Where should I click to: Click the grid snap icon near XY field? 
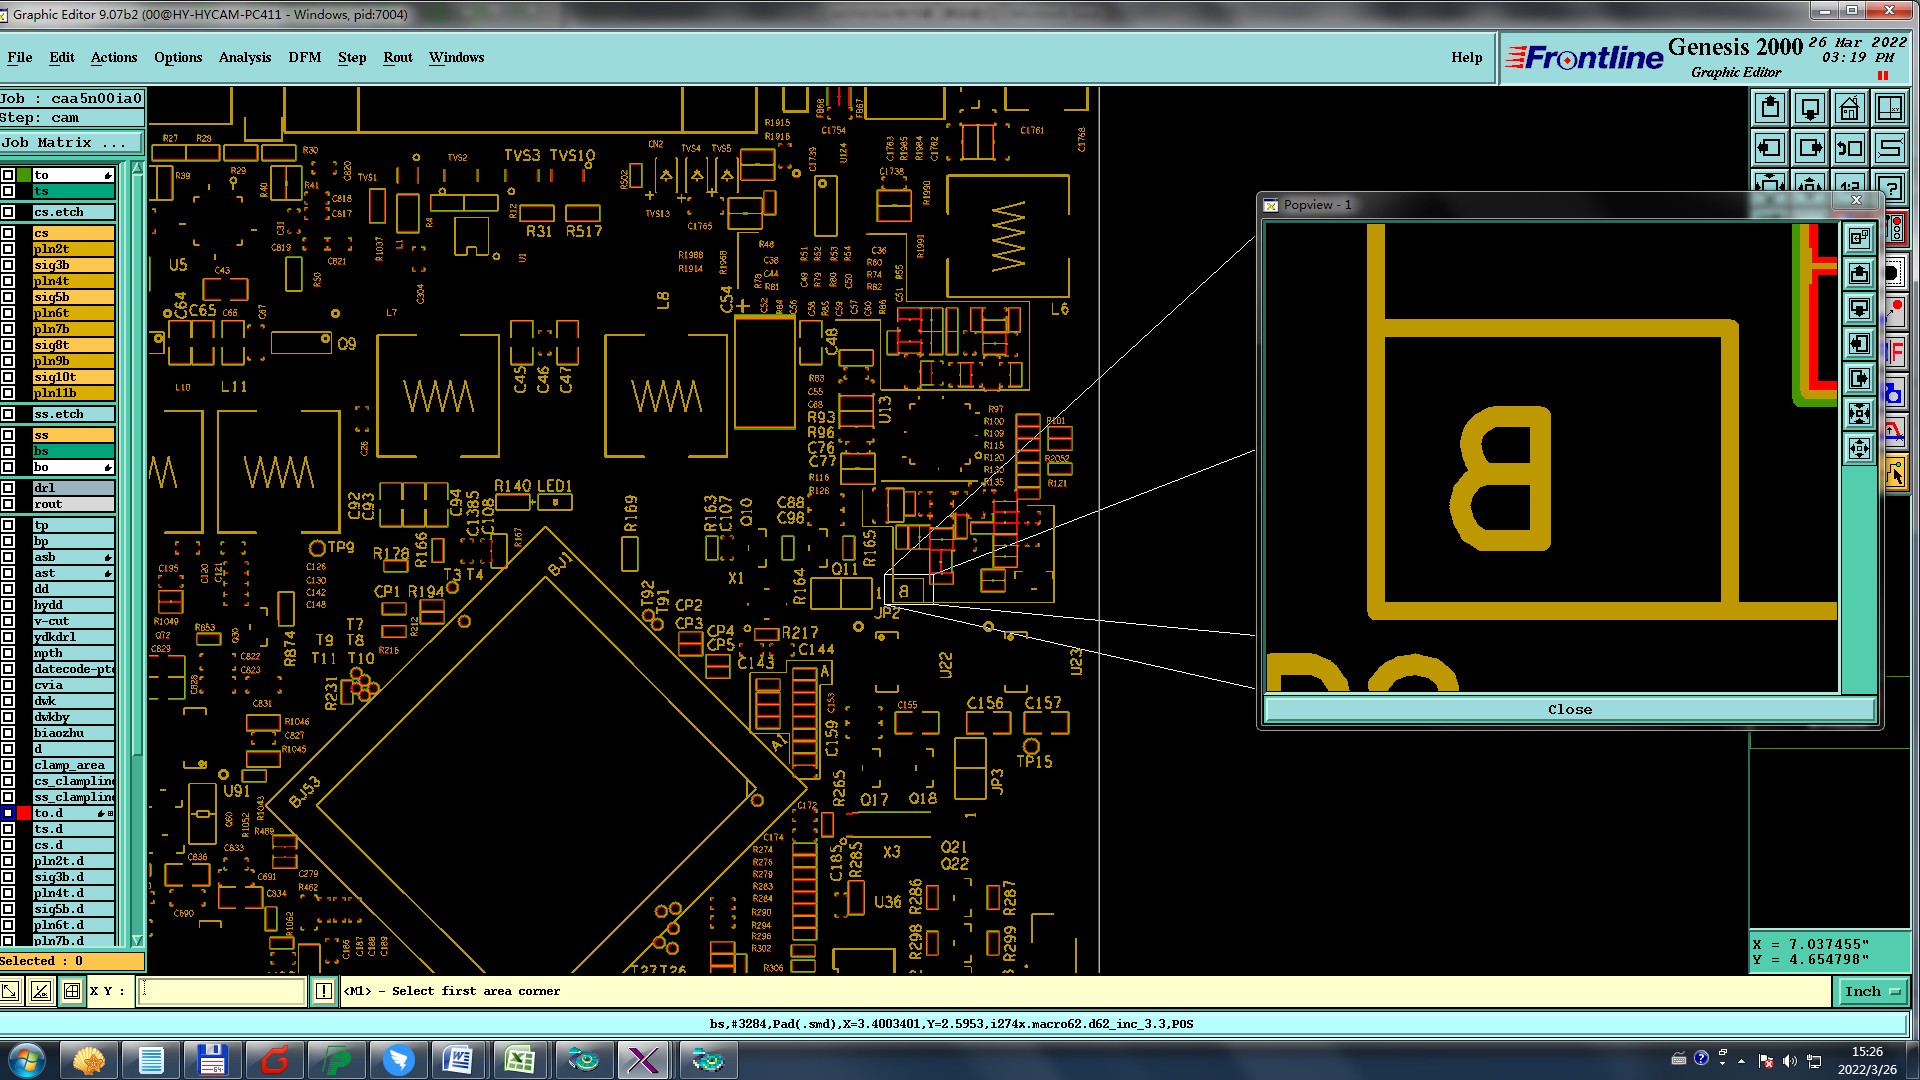pyautogui.click(x=72, y=991)
